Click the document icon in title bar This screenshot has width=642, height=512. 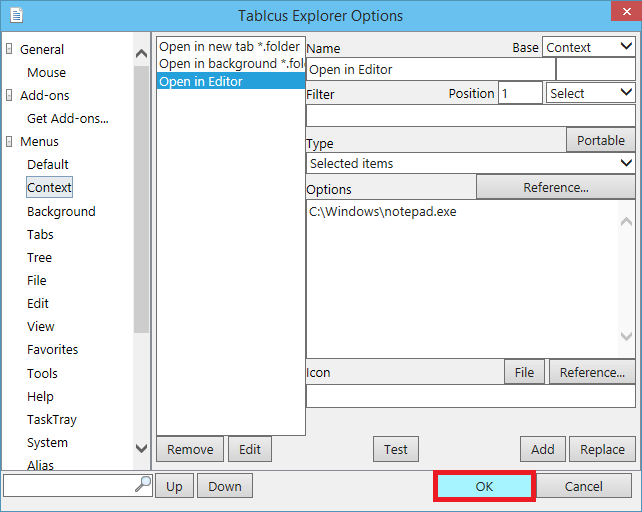[16, 16]
